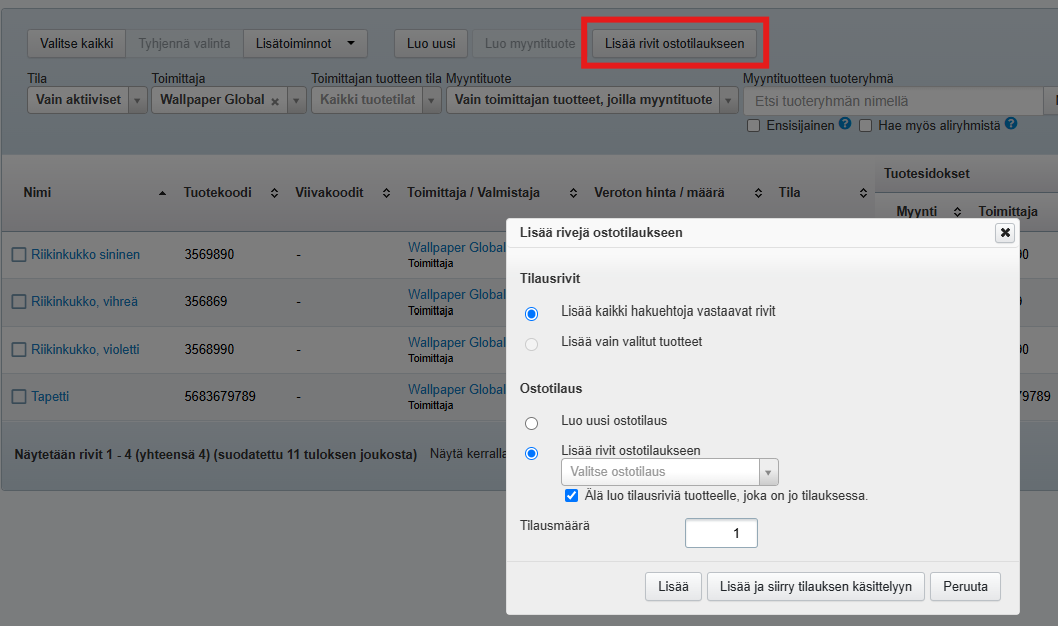
Task: Expand the Lisätoiminnot dropdown menu
Action: (305, 43)
